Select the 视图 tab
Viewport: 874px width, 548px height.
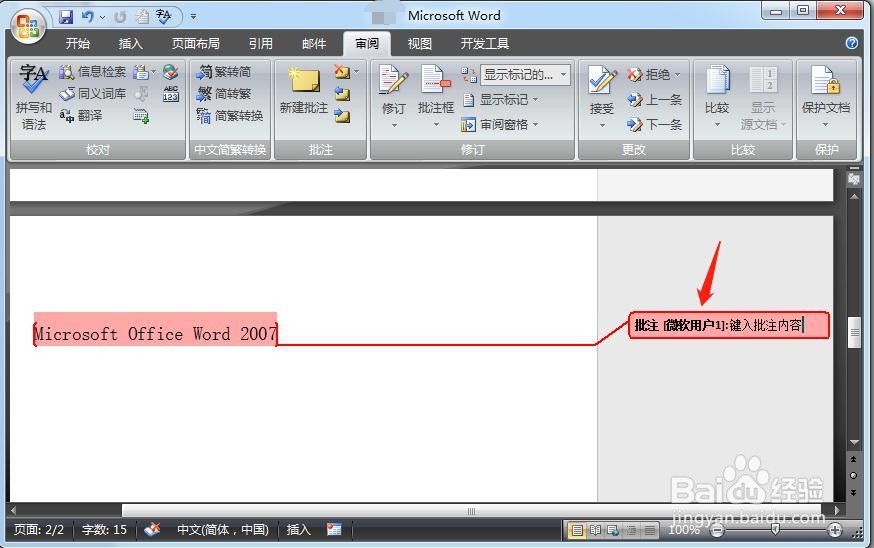click(x=419, y=43)
